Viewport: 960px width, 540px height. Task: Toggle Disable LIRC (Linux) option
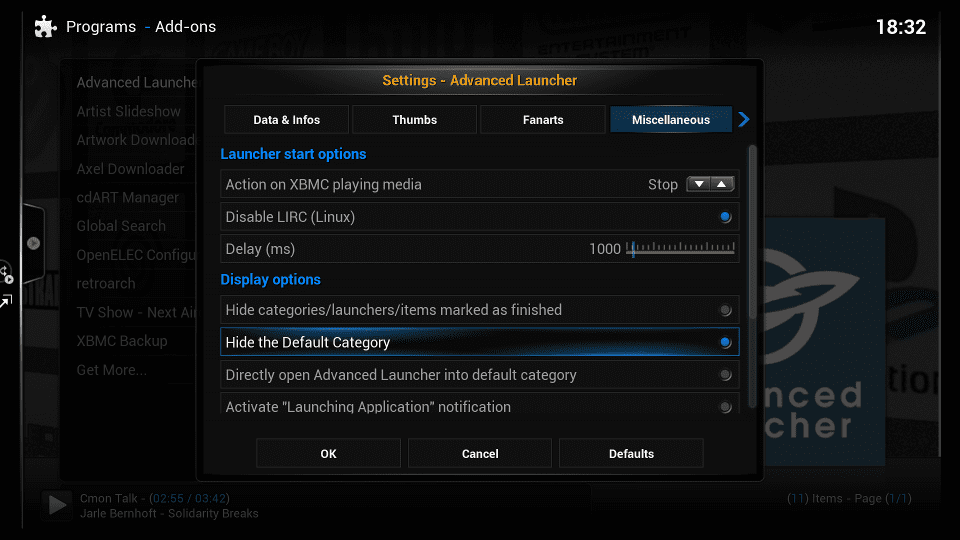726,217
